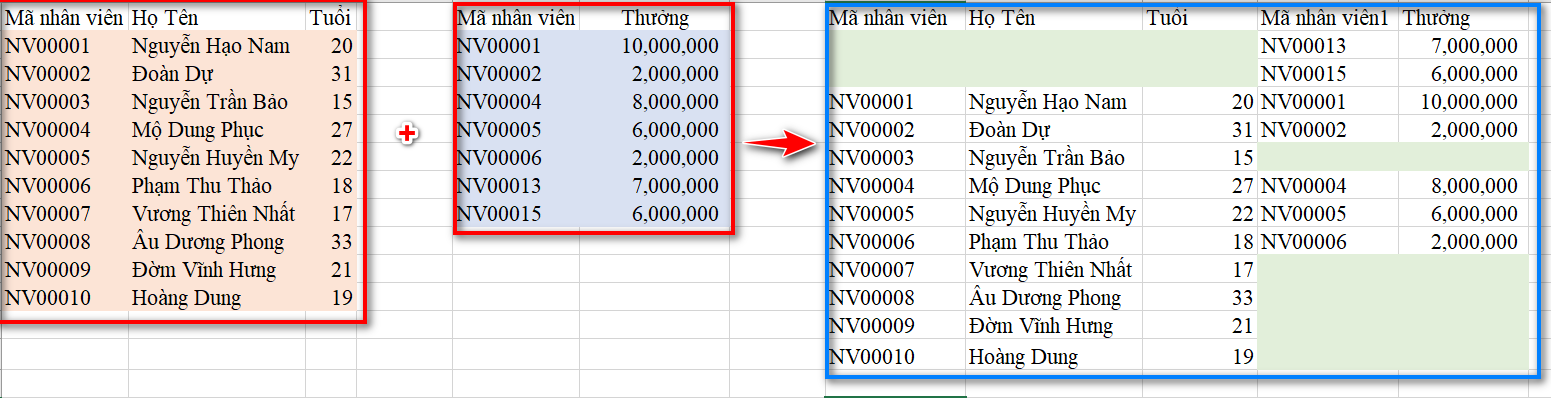Click age 27 beside Mộ Dung Phục, merged table
This screenshot has height=398, width=1551.
pos(1243,186)
